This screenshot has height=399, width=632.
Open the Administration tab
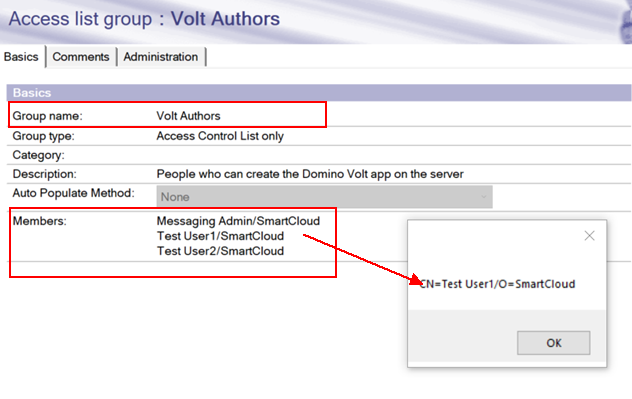point(160,57)
